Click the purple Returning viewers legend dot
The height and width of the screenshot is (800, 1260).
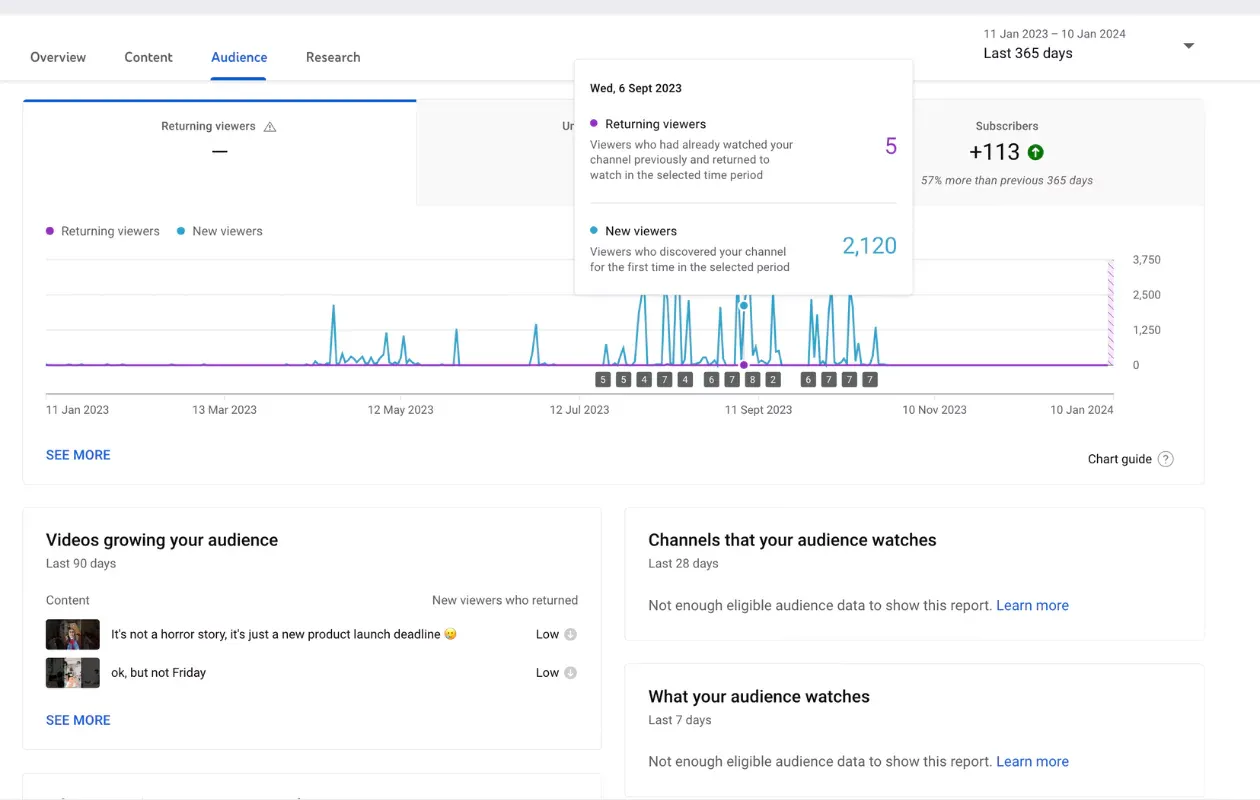click(x=50, y=231)
